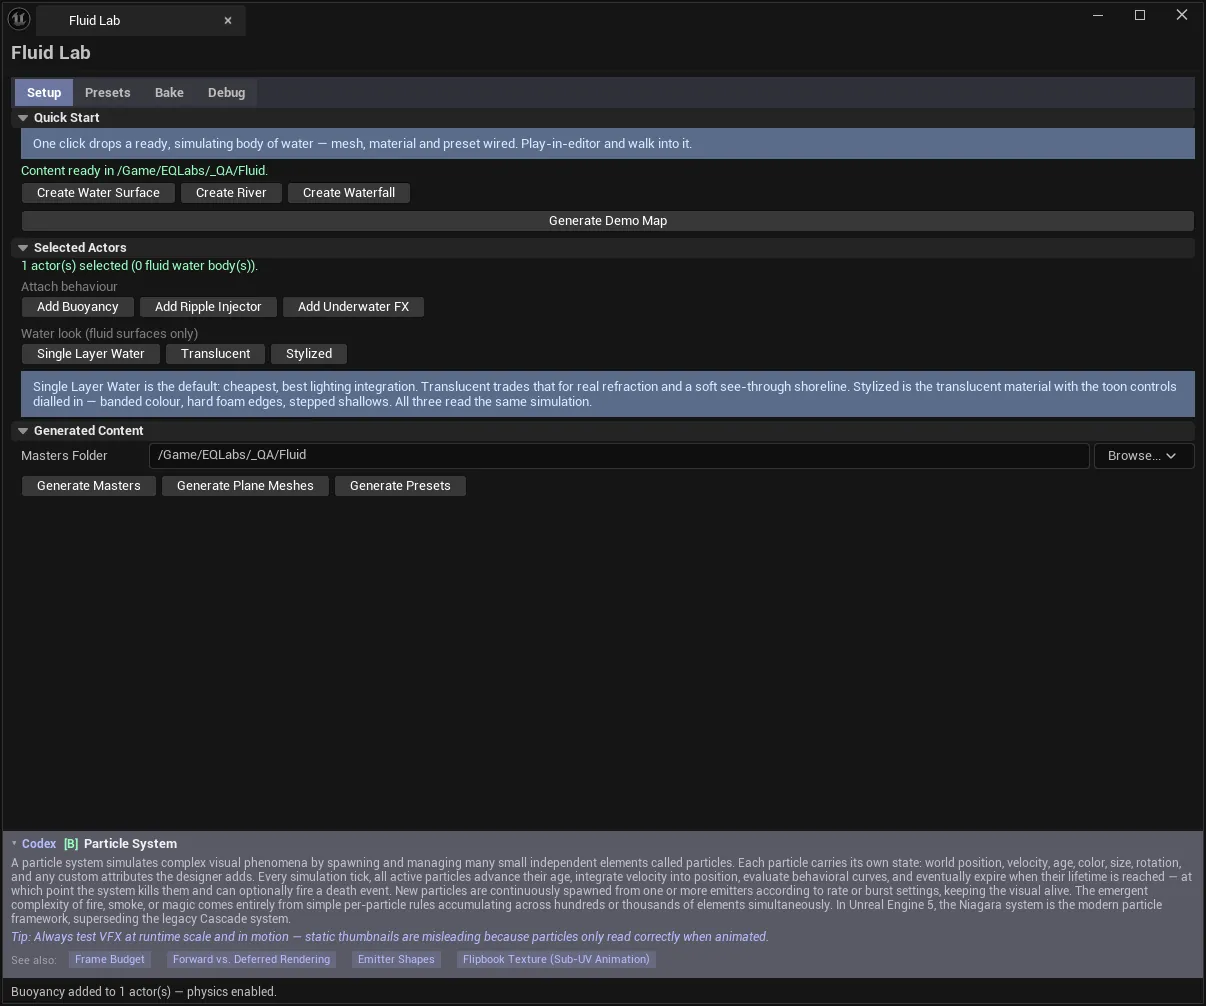Click '1 actor(s) selected' status line

[140, 266]
